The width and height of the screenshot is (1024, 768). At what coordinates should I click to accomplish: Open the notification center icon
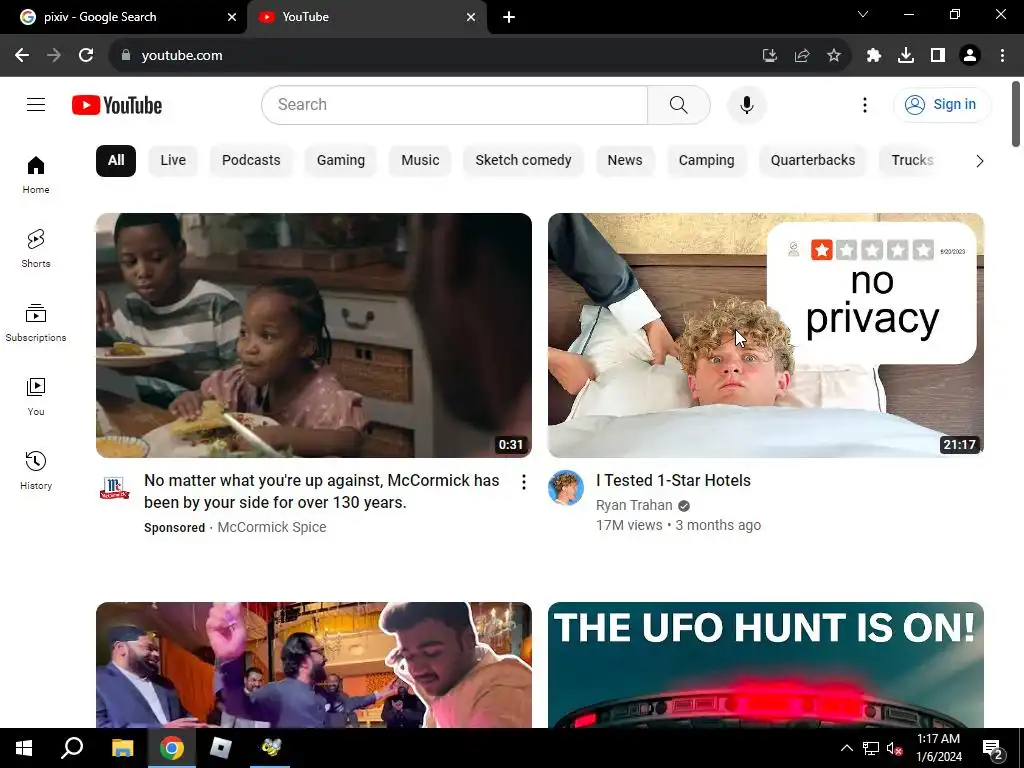(x=992, y=750)
